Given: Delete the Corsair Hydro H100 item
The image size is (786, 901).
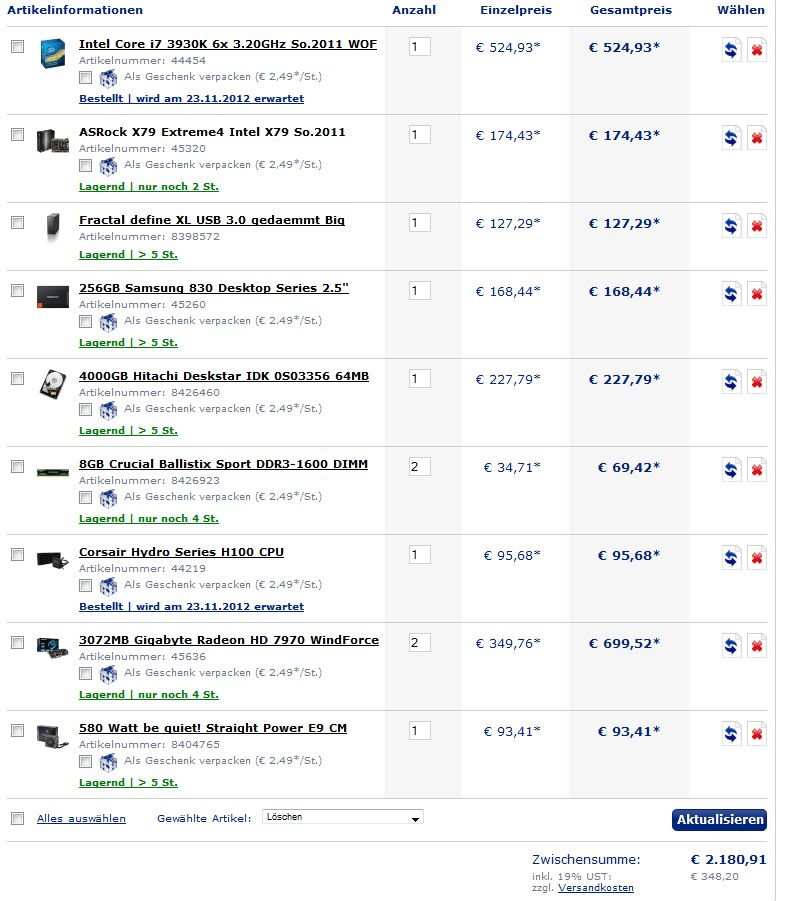Looking at the screenshot, I should point(757,558).
